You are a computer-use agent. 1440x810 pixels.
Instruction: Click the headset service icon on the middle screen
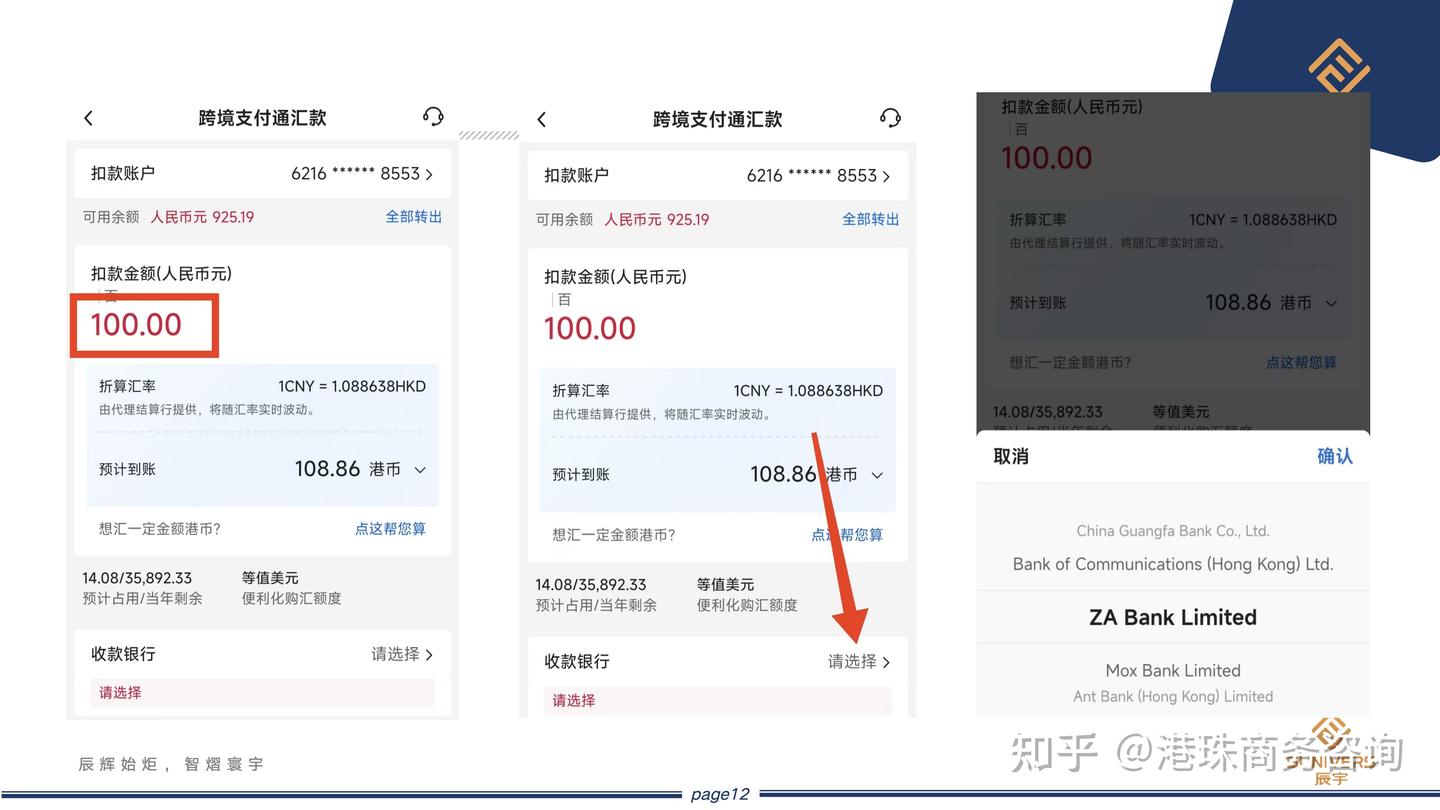point(889,118)
